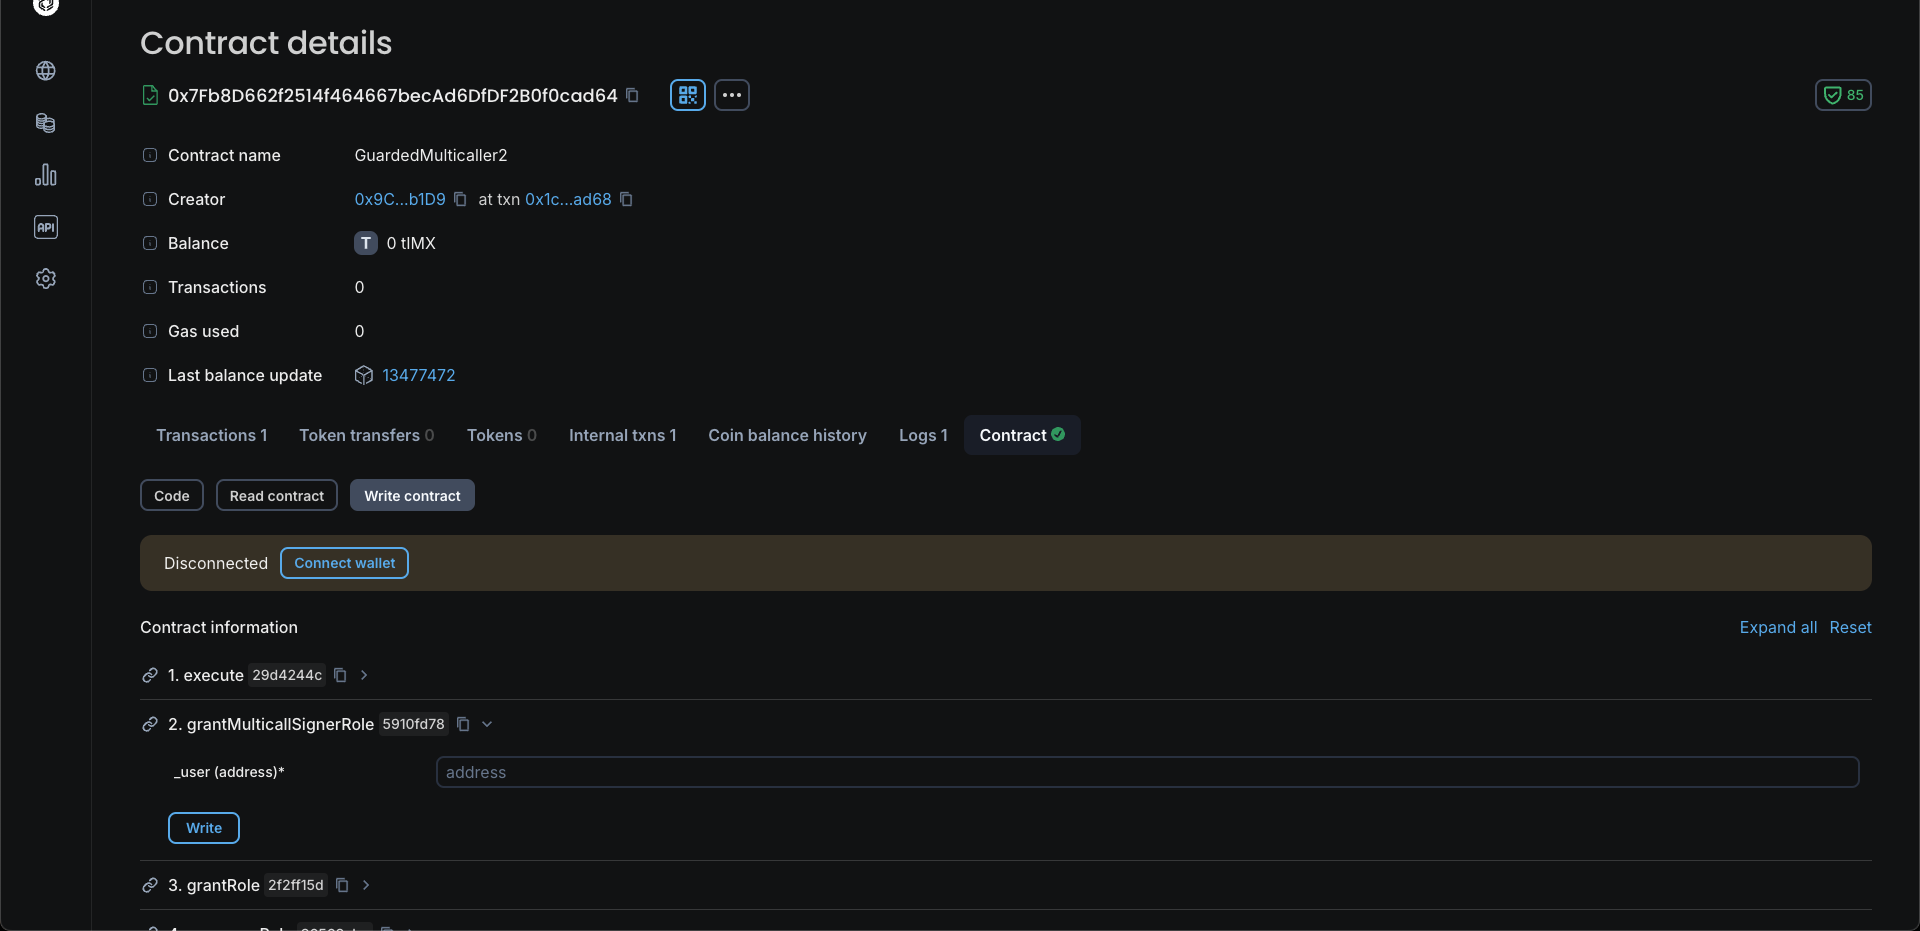Collapse the grantMulticallSignerRole method

(487, 724)
